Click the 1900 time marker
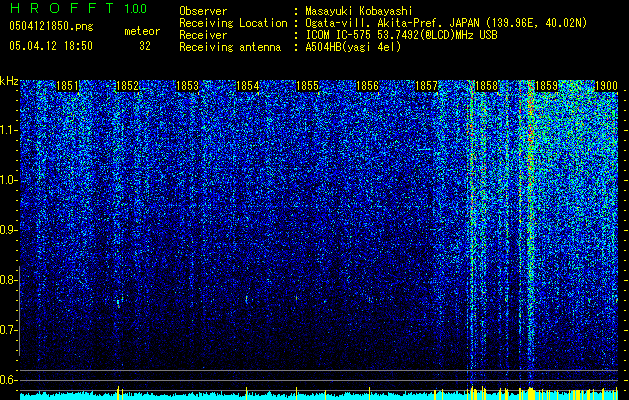 click(606, 86)
